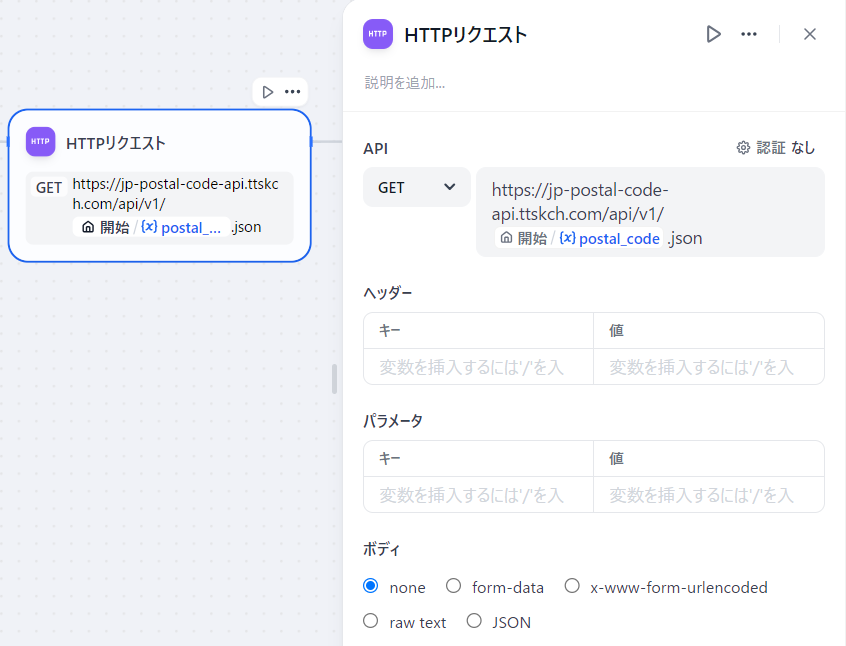The height and width of the screenshot is (646, 846).
Task: Click the 説明を追加 description field
Action: (x=405, y=83)
